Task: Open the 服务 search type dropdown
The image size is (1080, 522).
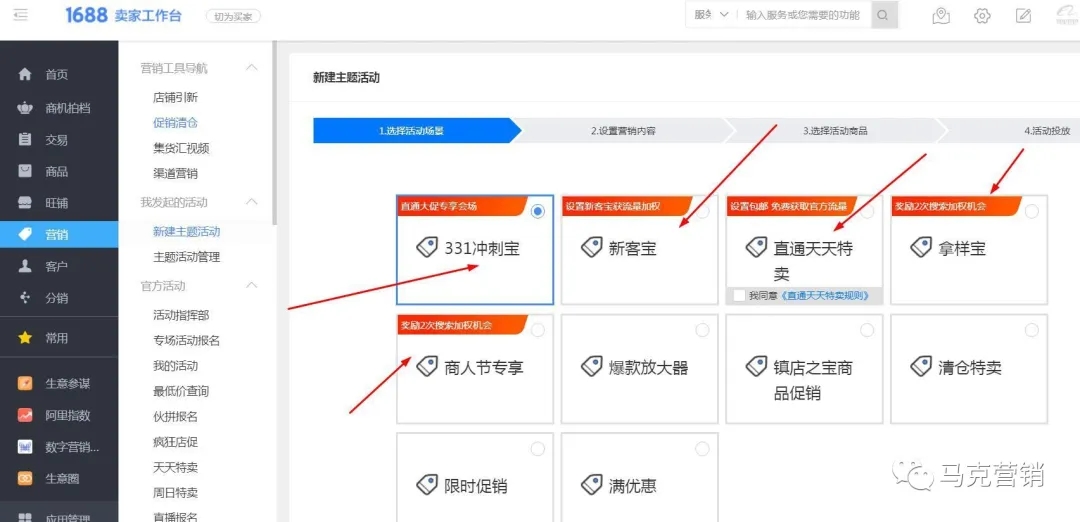Action: 712,15
